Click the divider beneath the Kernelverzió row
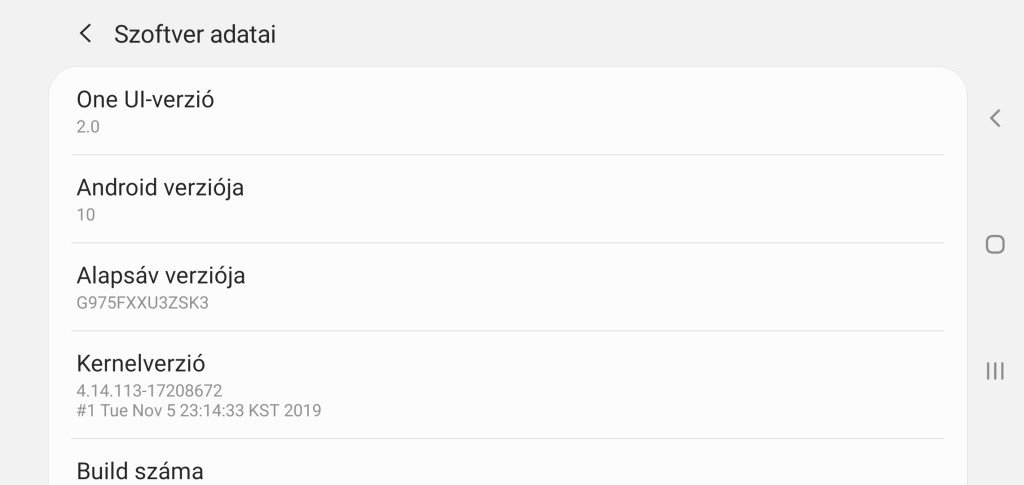Screen dimensions: 1024x485 point(507,439)
